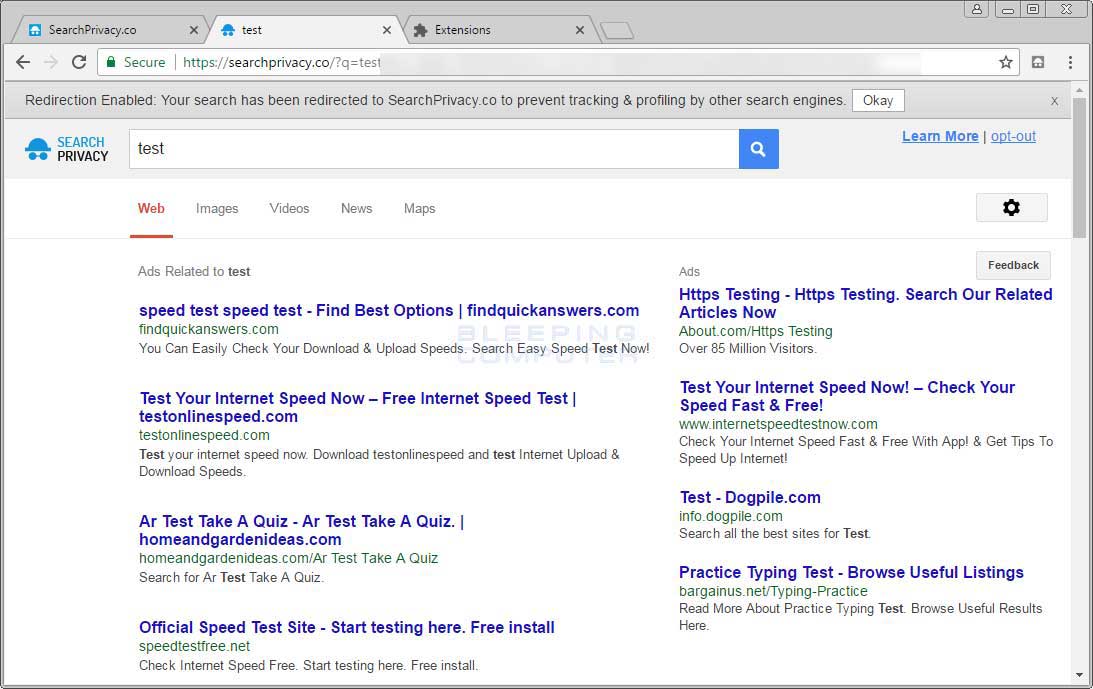Switch to the News results view
Screen dimensions: 1093x689
point(356,208)
